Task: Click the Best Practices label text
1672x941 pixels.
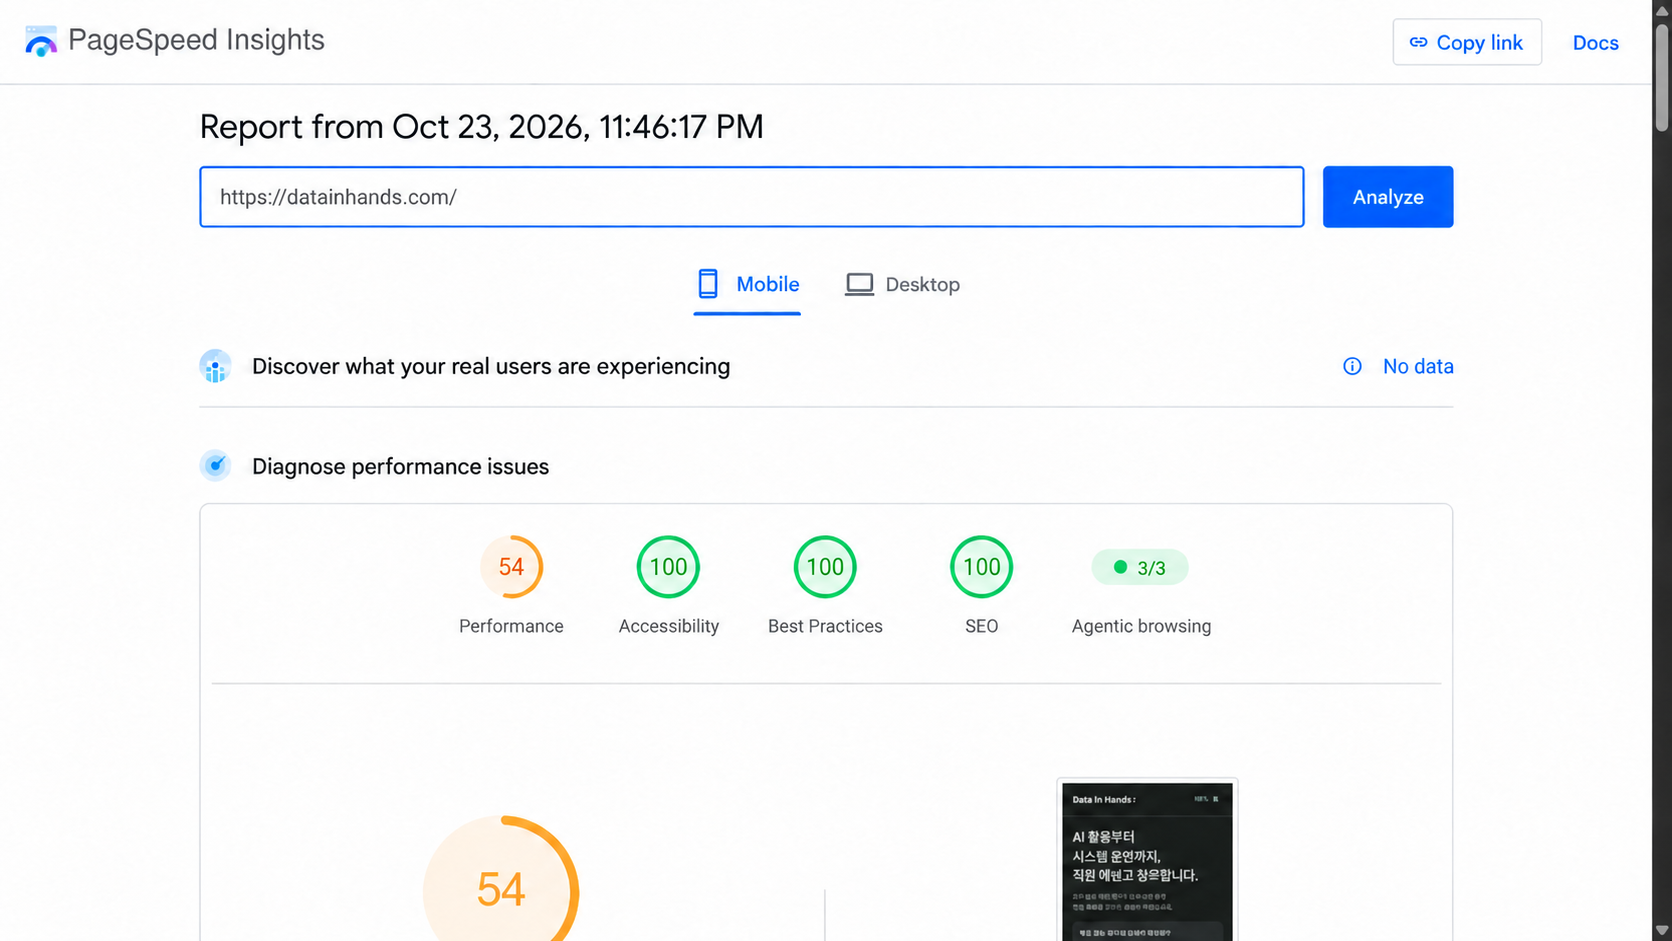Action: 825,626
